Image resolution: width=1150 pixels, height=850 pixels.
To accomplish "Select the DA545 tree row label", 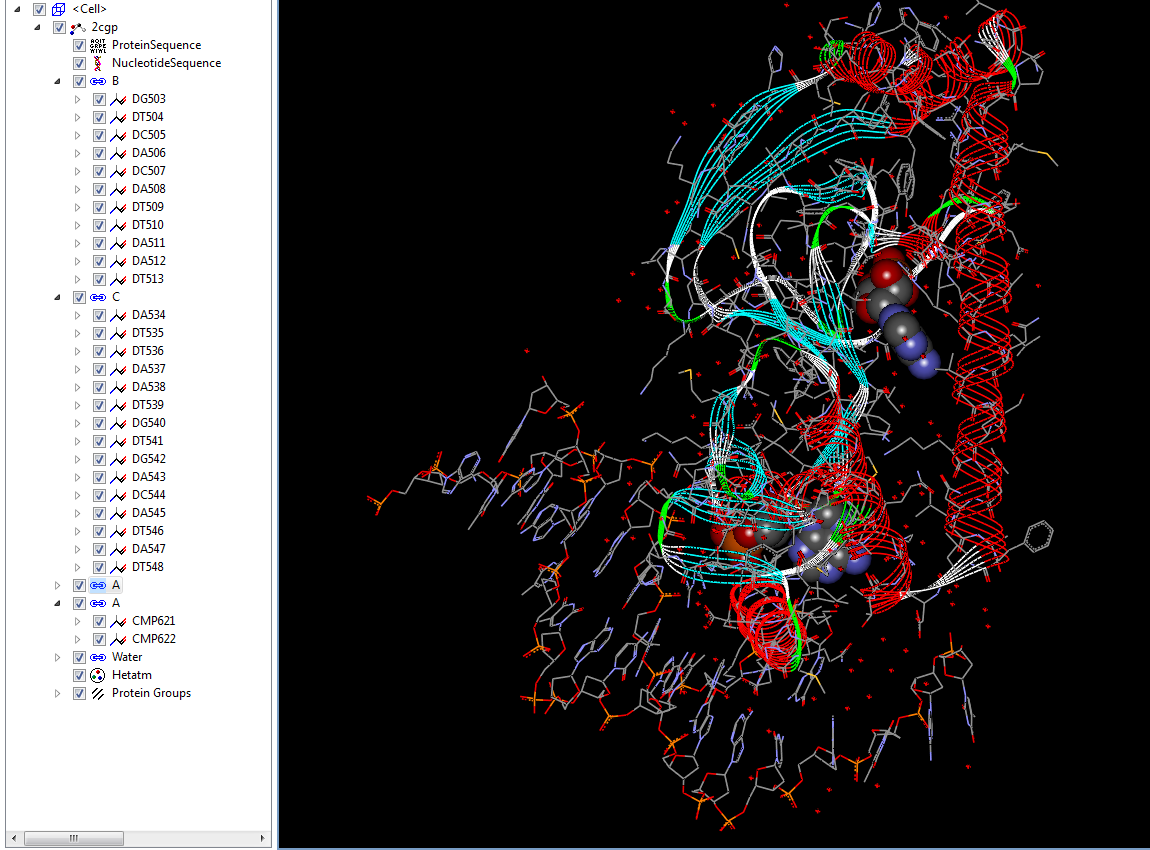I will [x=149, y=513].
